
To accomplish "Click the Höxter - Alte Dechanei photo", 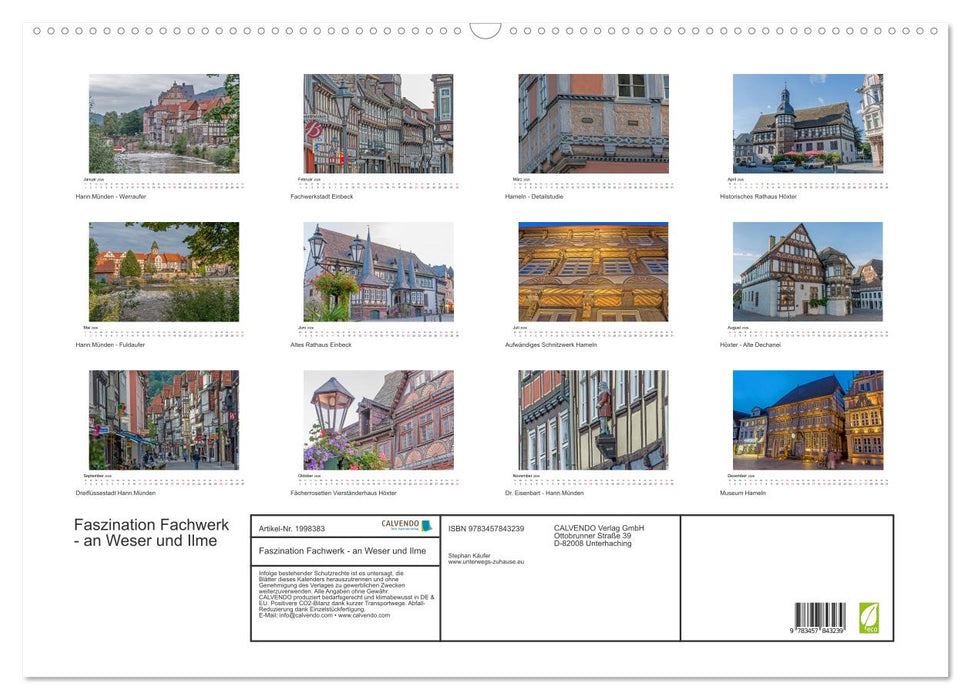I will (x=808, y=270).
